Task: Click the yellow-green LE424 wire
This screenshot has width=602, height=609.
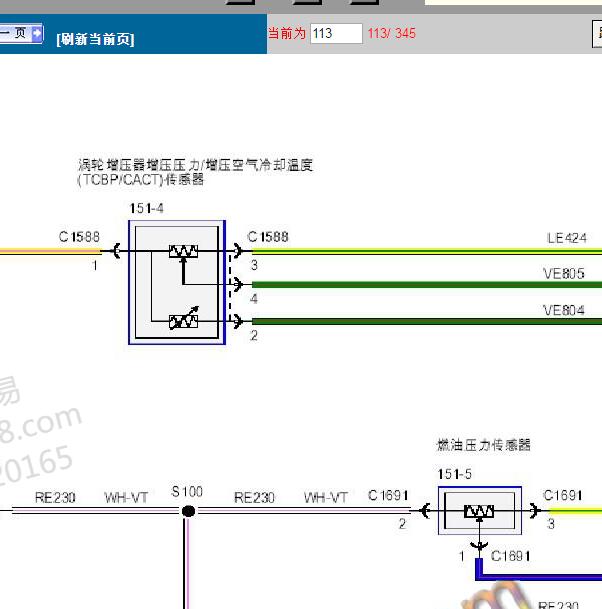Action: (427, 251)
